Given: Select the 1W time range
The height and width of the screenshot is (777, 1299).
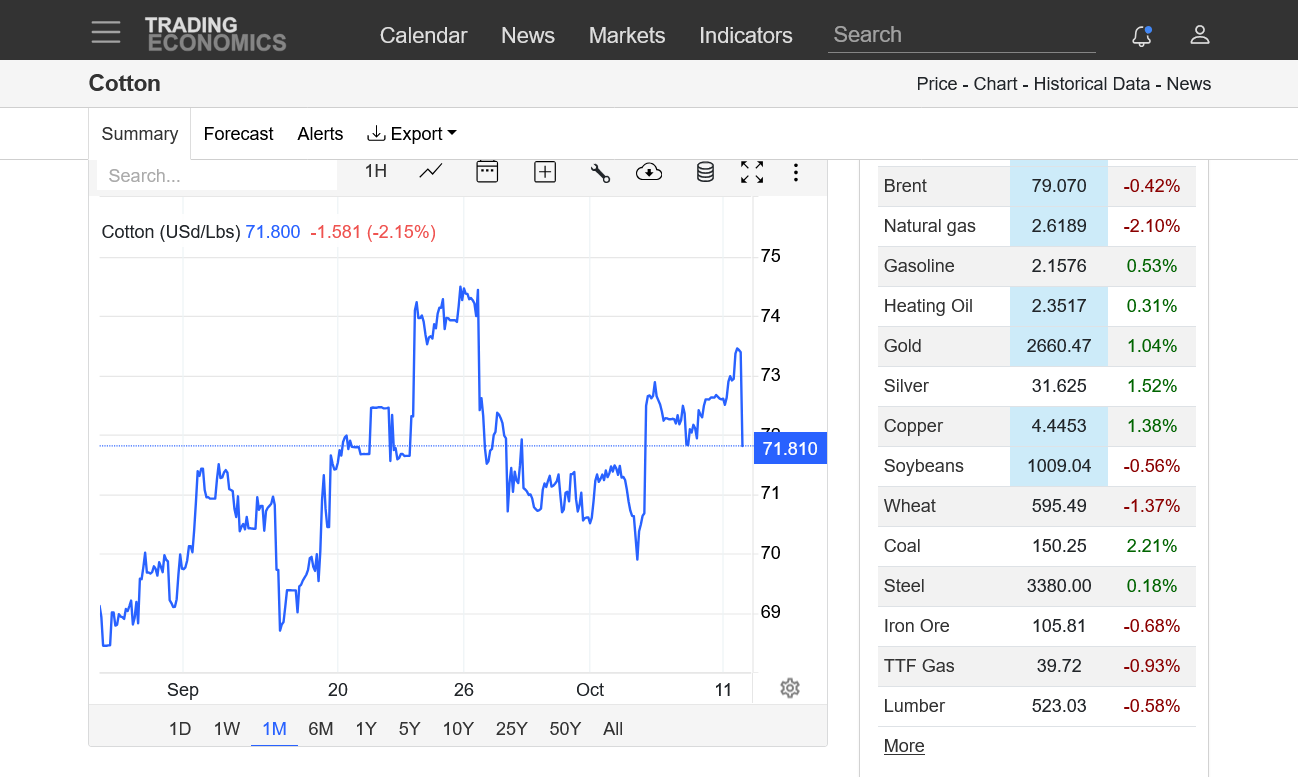Looking at the screenshot, I should [227, 729].
